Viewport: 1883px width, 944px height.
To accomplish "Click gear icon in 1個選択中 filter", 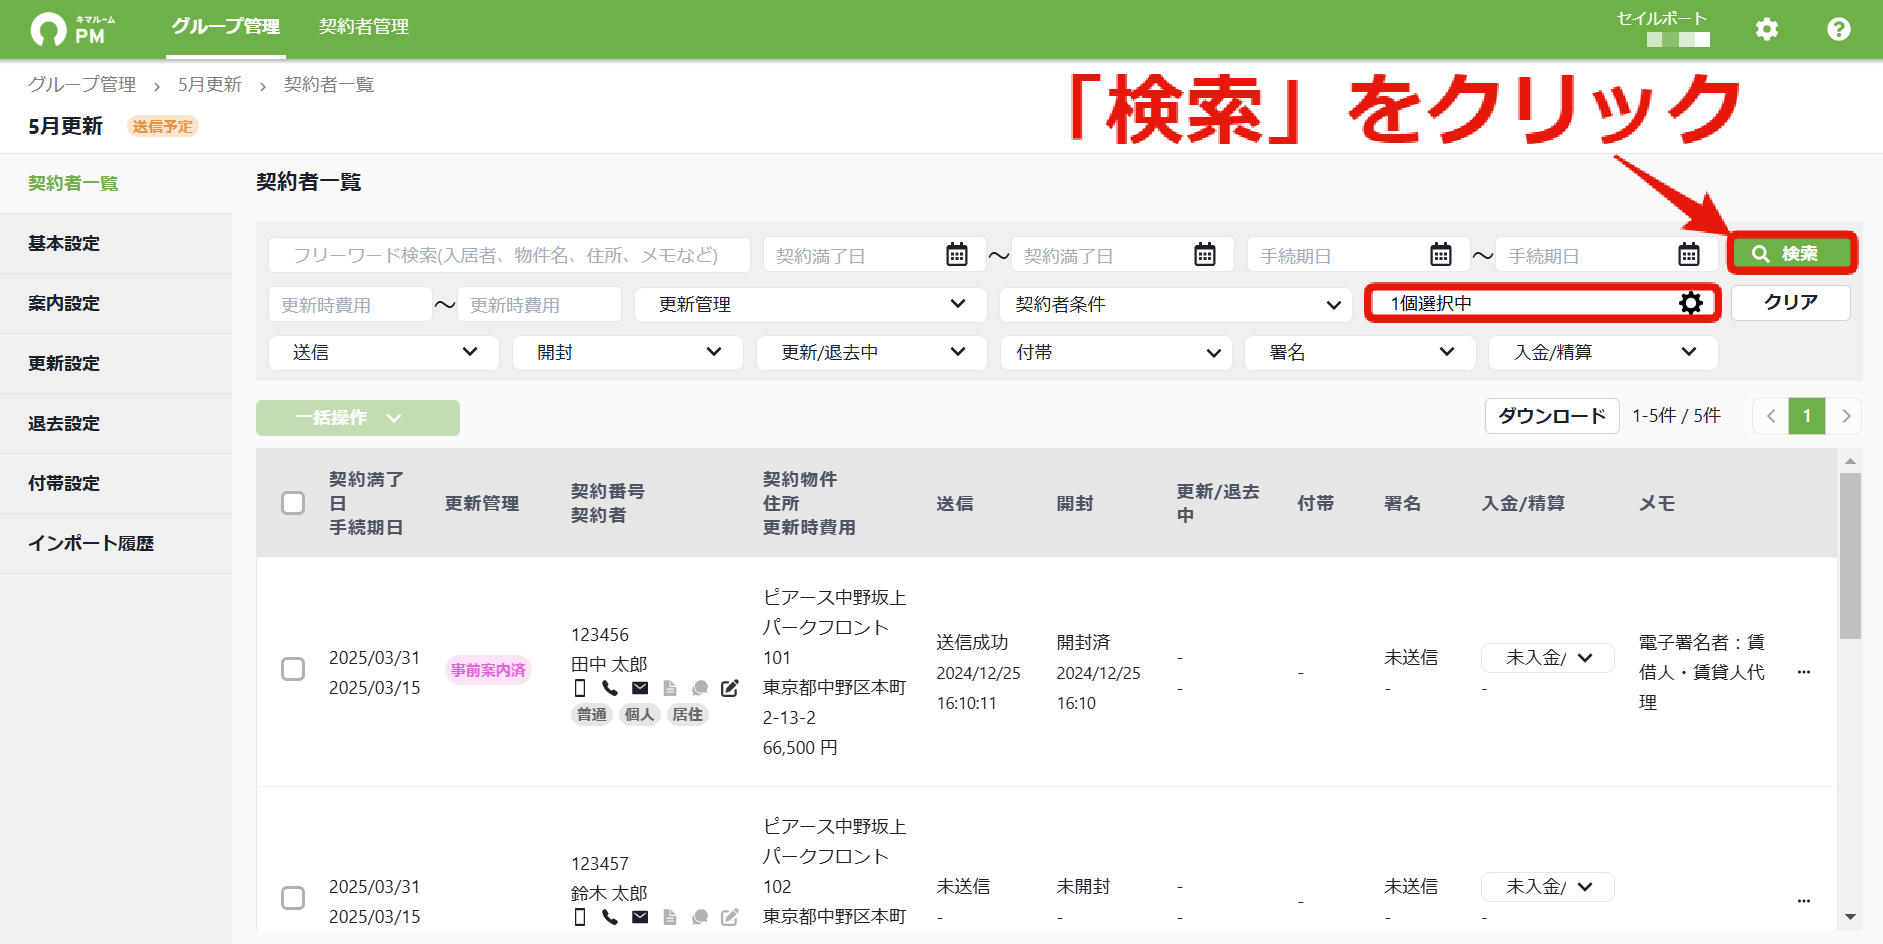I will 1690,303.
